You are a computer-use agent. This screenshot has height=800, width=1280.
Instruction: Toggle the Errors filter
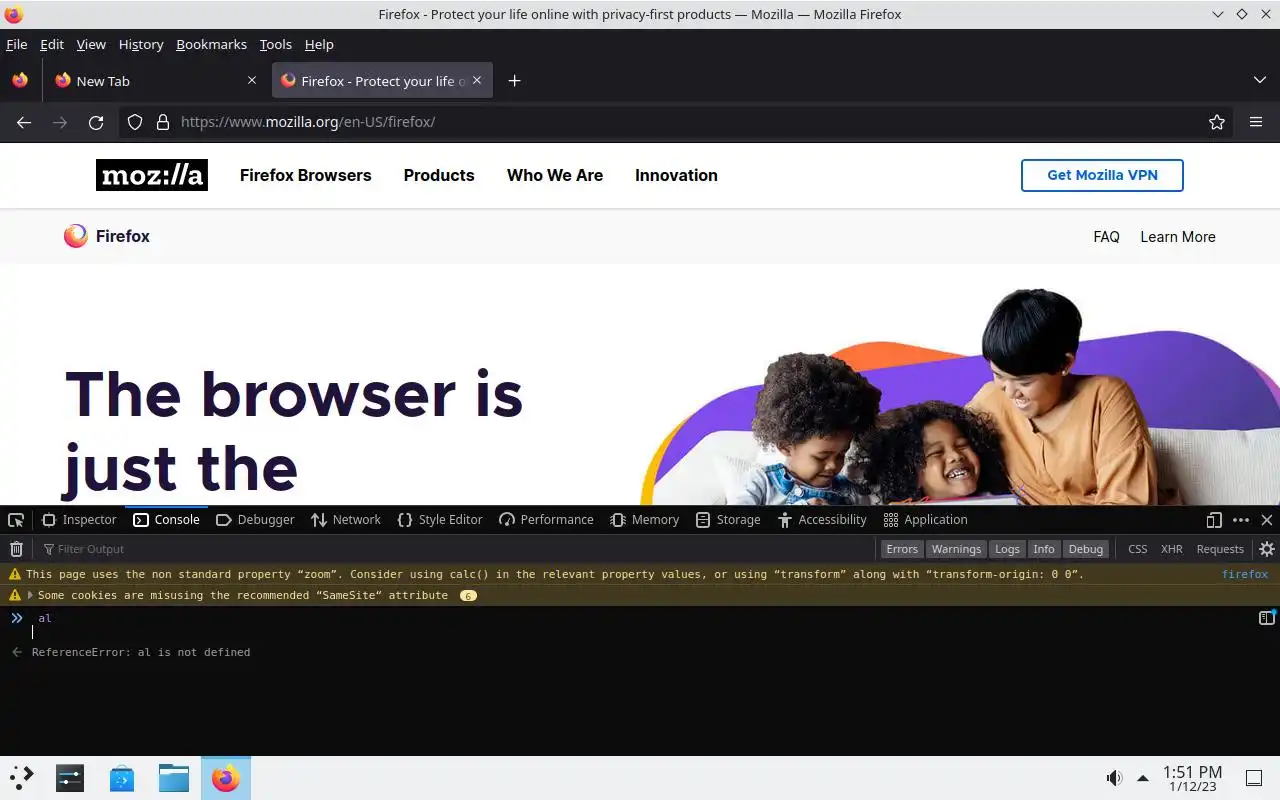[x=902, y=549]
